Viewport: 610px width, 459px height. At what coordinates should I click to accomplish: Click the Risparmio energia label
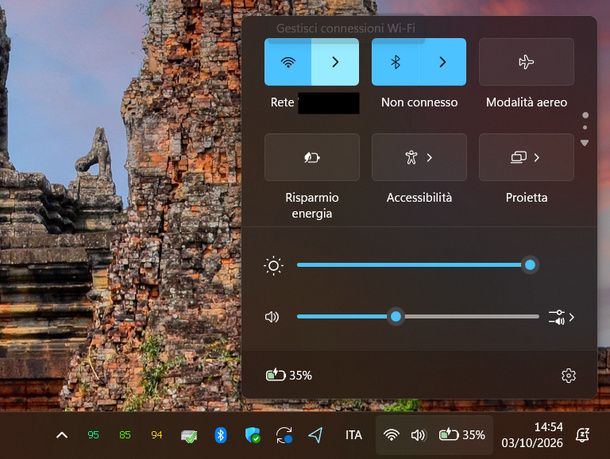point(312,205)
